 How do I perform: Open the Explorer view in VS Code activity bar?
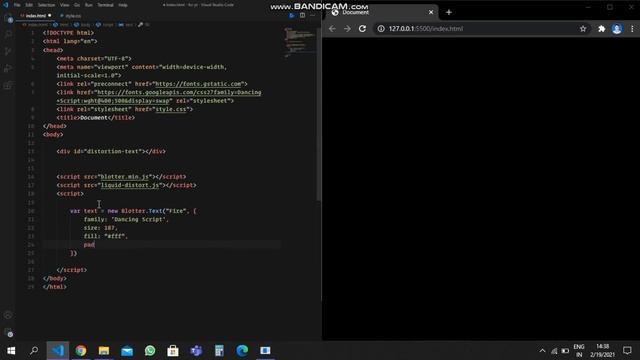click(x=9, y=19)
